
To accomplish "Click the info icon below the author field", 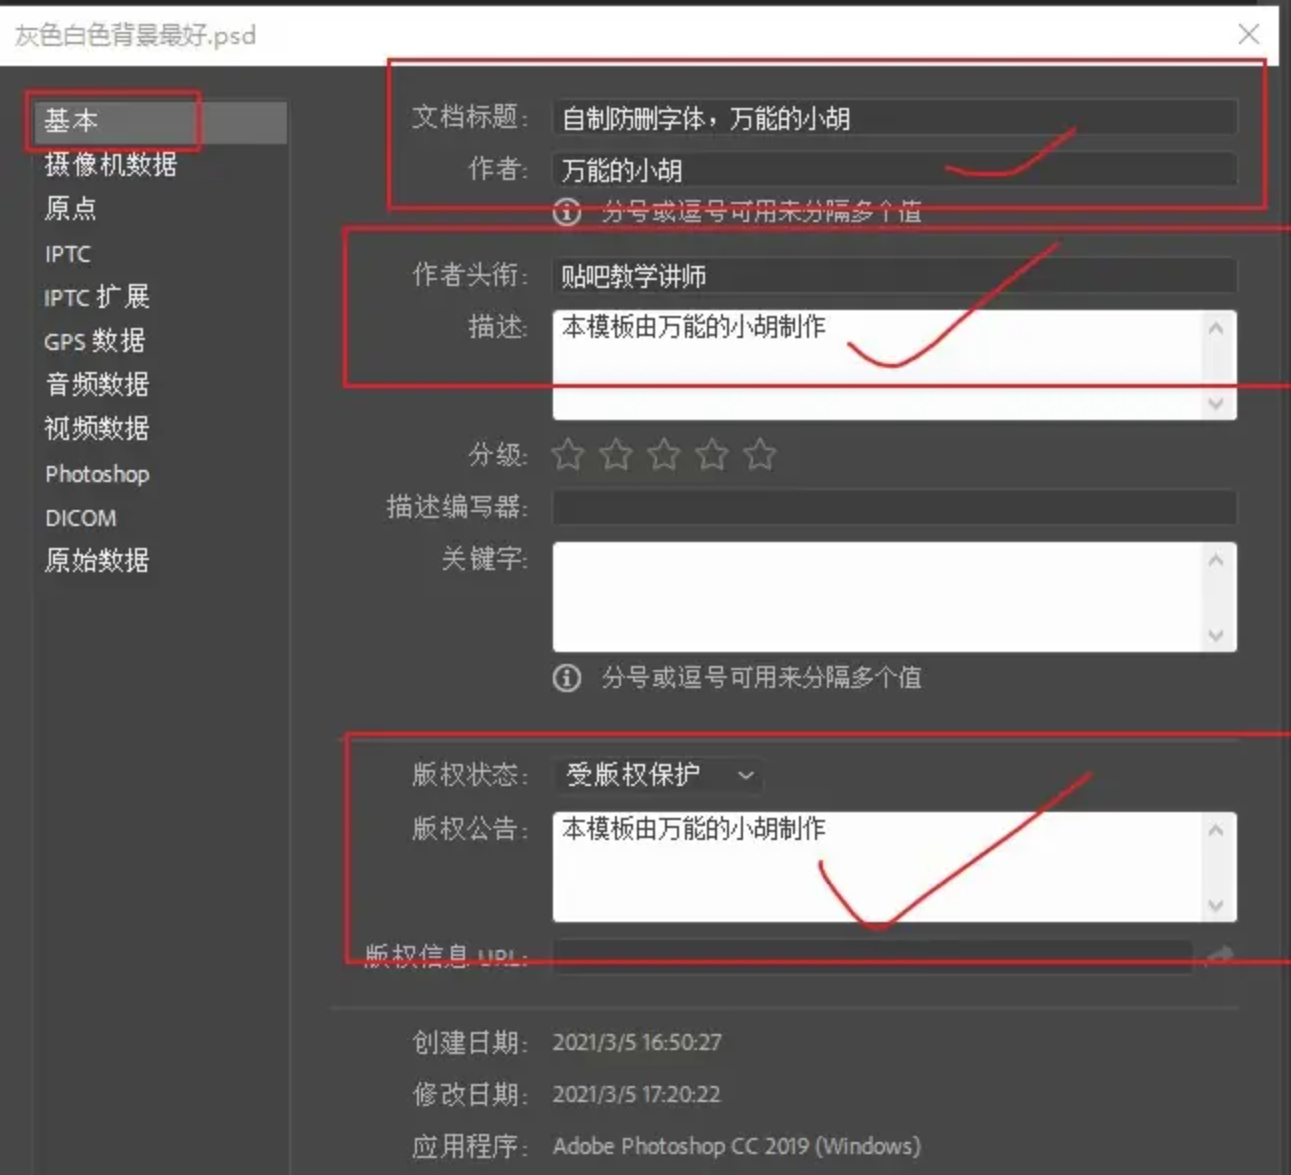I will click(x=567, y=212).
